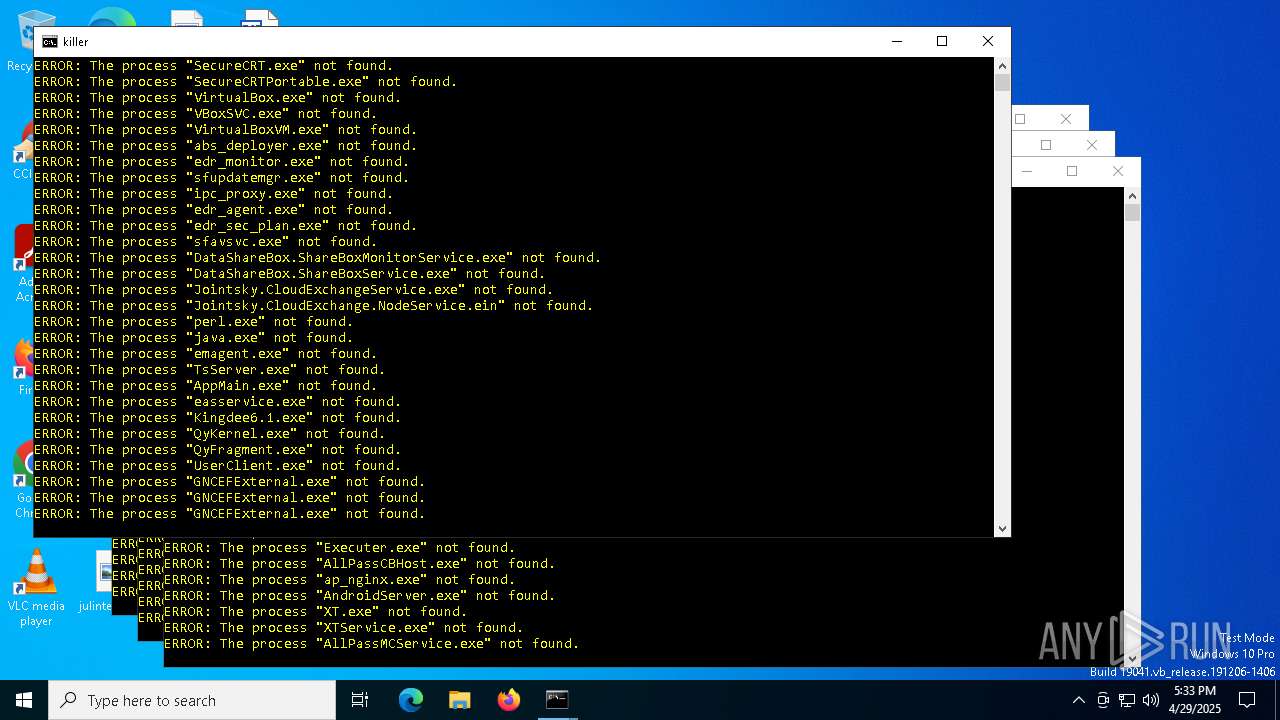Close the middle background console window

click(x=1092, y=145)
